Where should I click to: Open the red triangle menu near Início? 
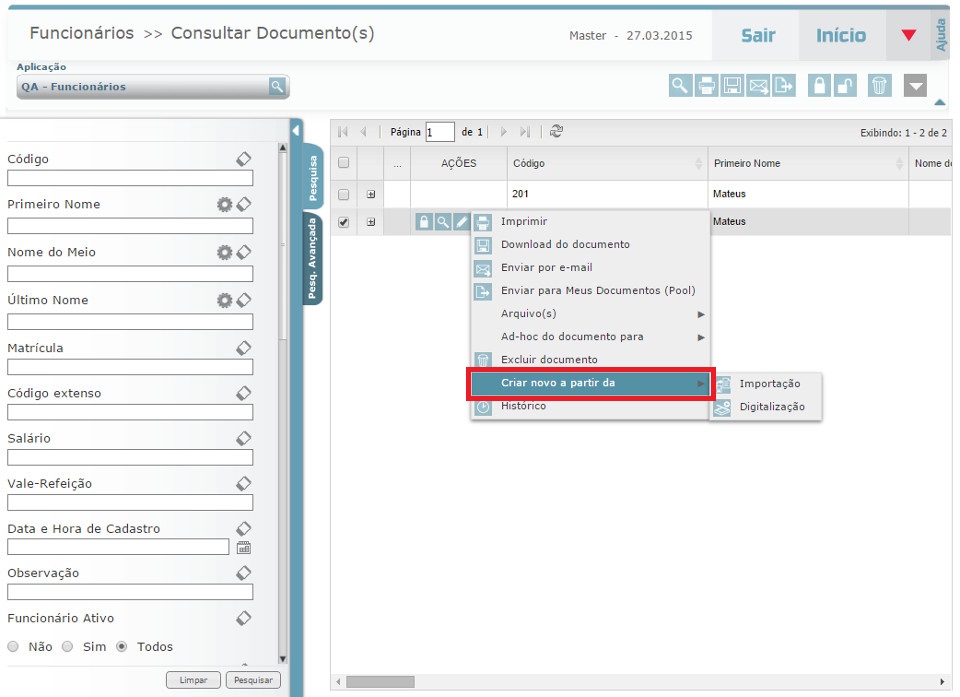click(x=908, y=36)
